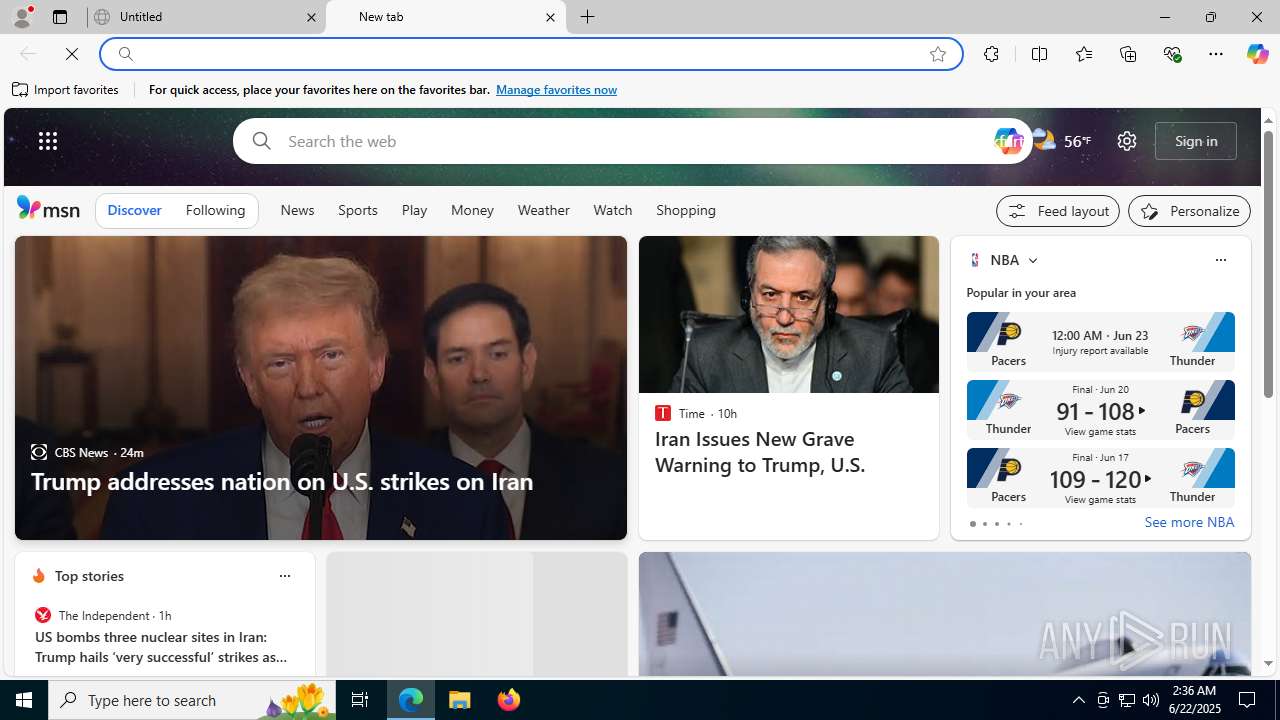Open the Extensions puzzle icon
Screen dimensions: 1280x720
(x=991, y=54)
